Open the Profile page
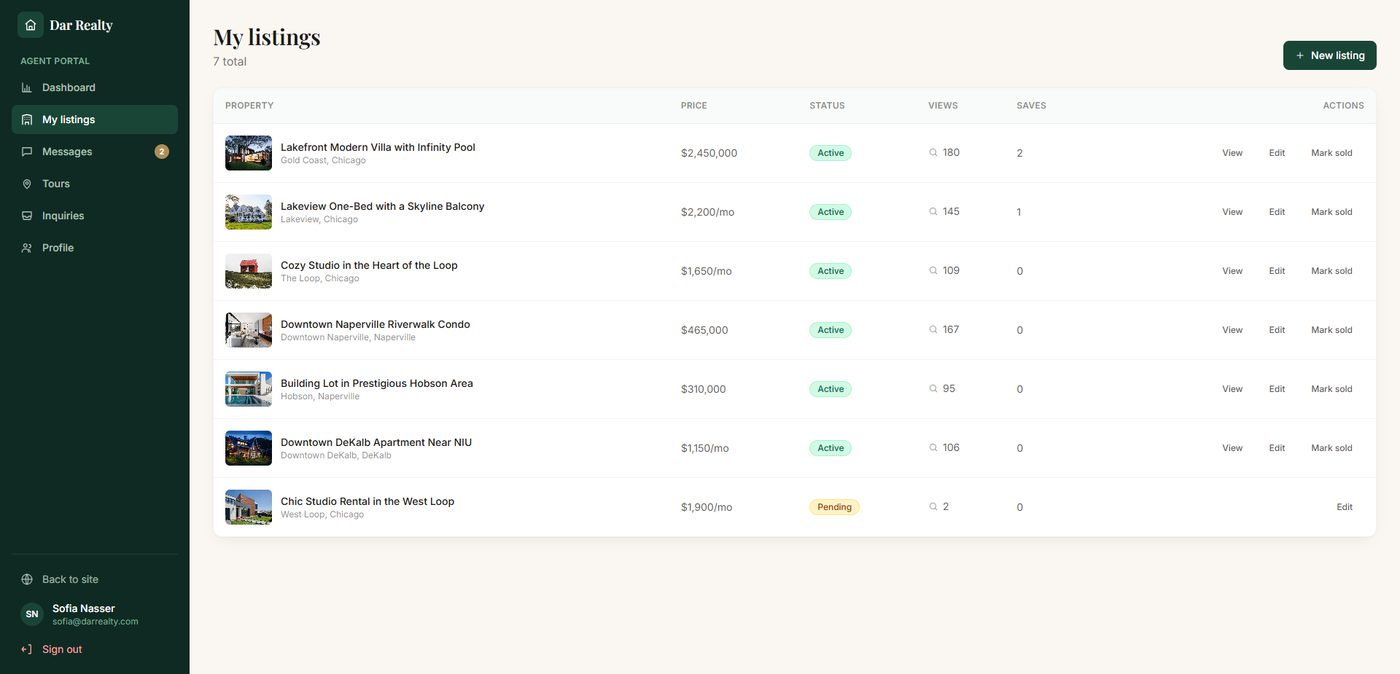Image resolution: width=1400 pixels, height=674 pixels. [x=95, y=248]
